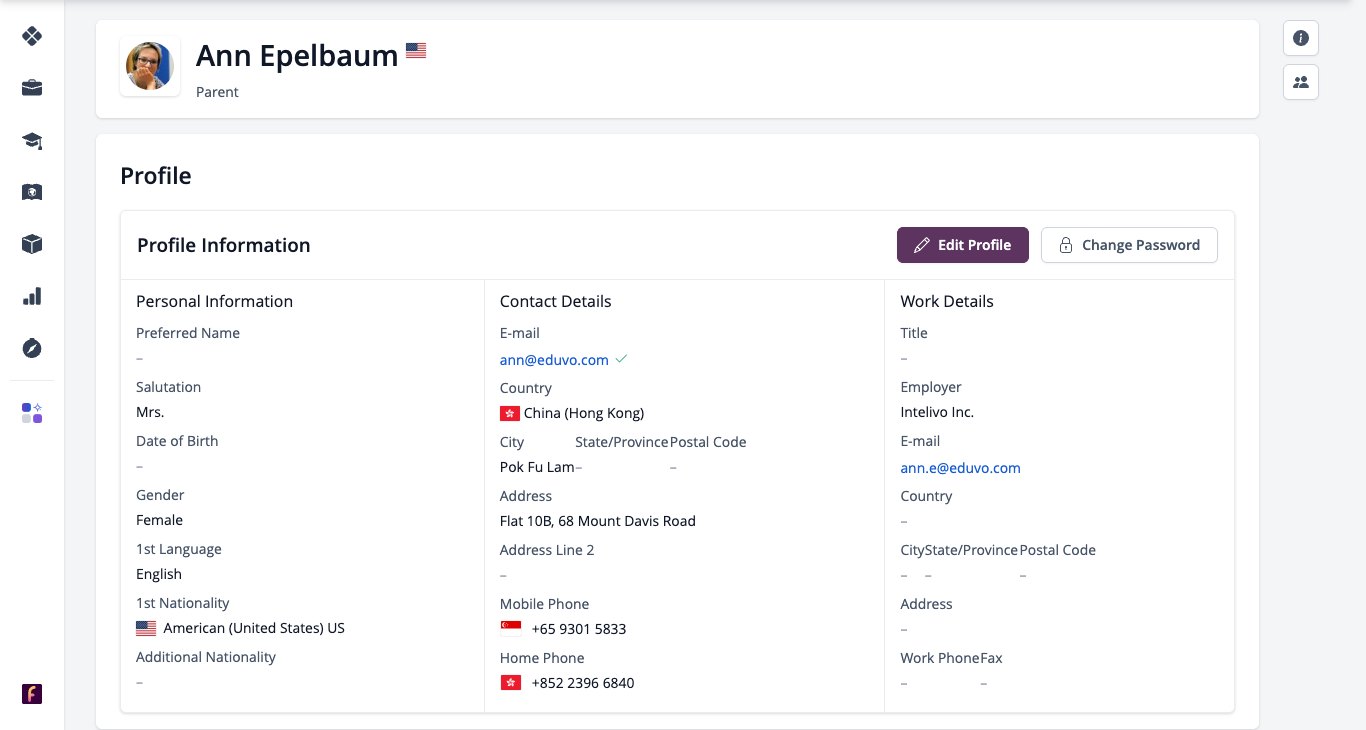Open the compass icon in sidebar
Screen dimensions: 1366x730
pyautogui.click(x=32, y=348)
